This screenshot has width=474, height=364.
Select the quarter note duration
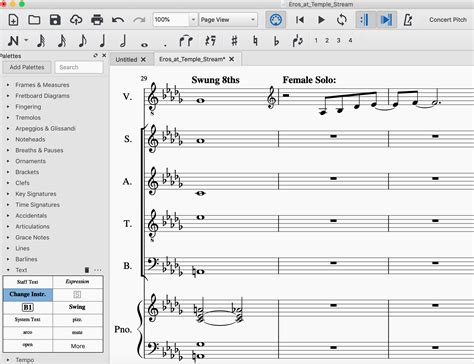pyautogui.click(x=103, y=41)
